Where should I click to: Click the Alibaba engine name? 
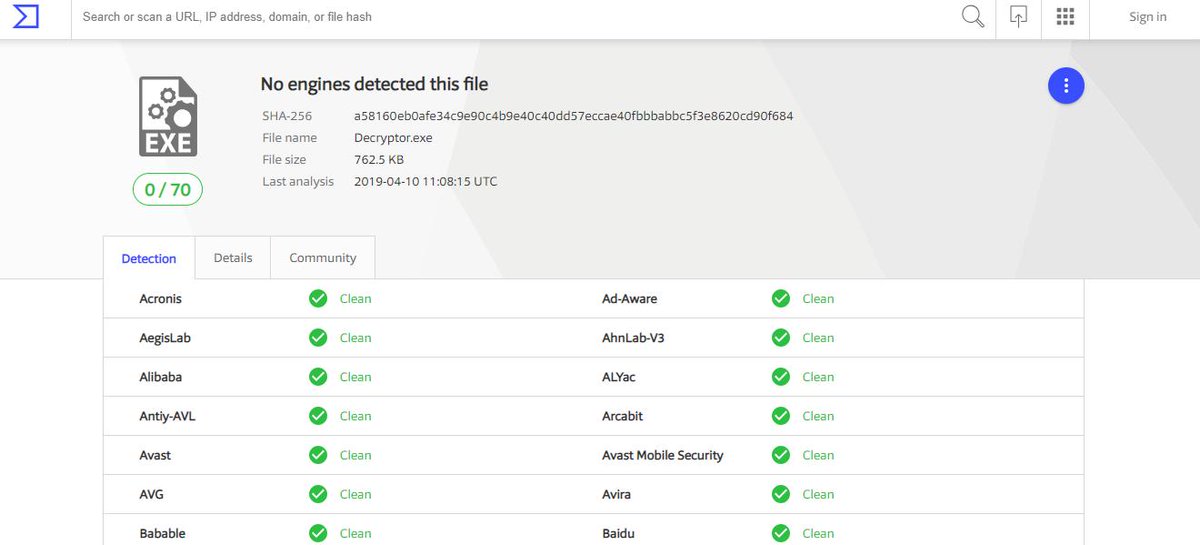[161, 377]
